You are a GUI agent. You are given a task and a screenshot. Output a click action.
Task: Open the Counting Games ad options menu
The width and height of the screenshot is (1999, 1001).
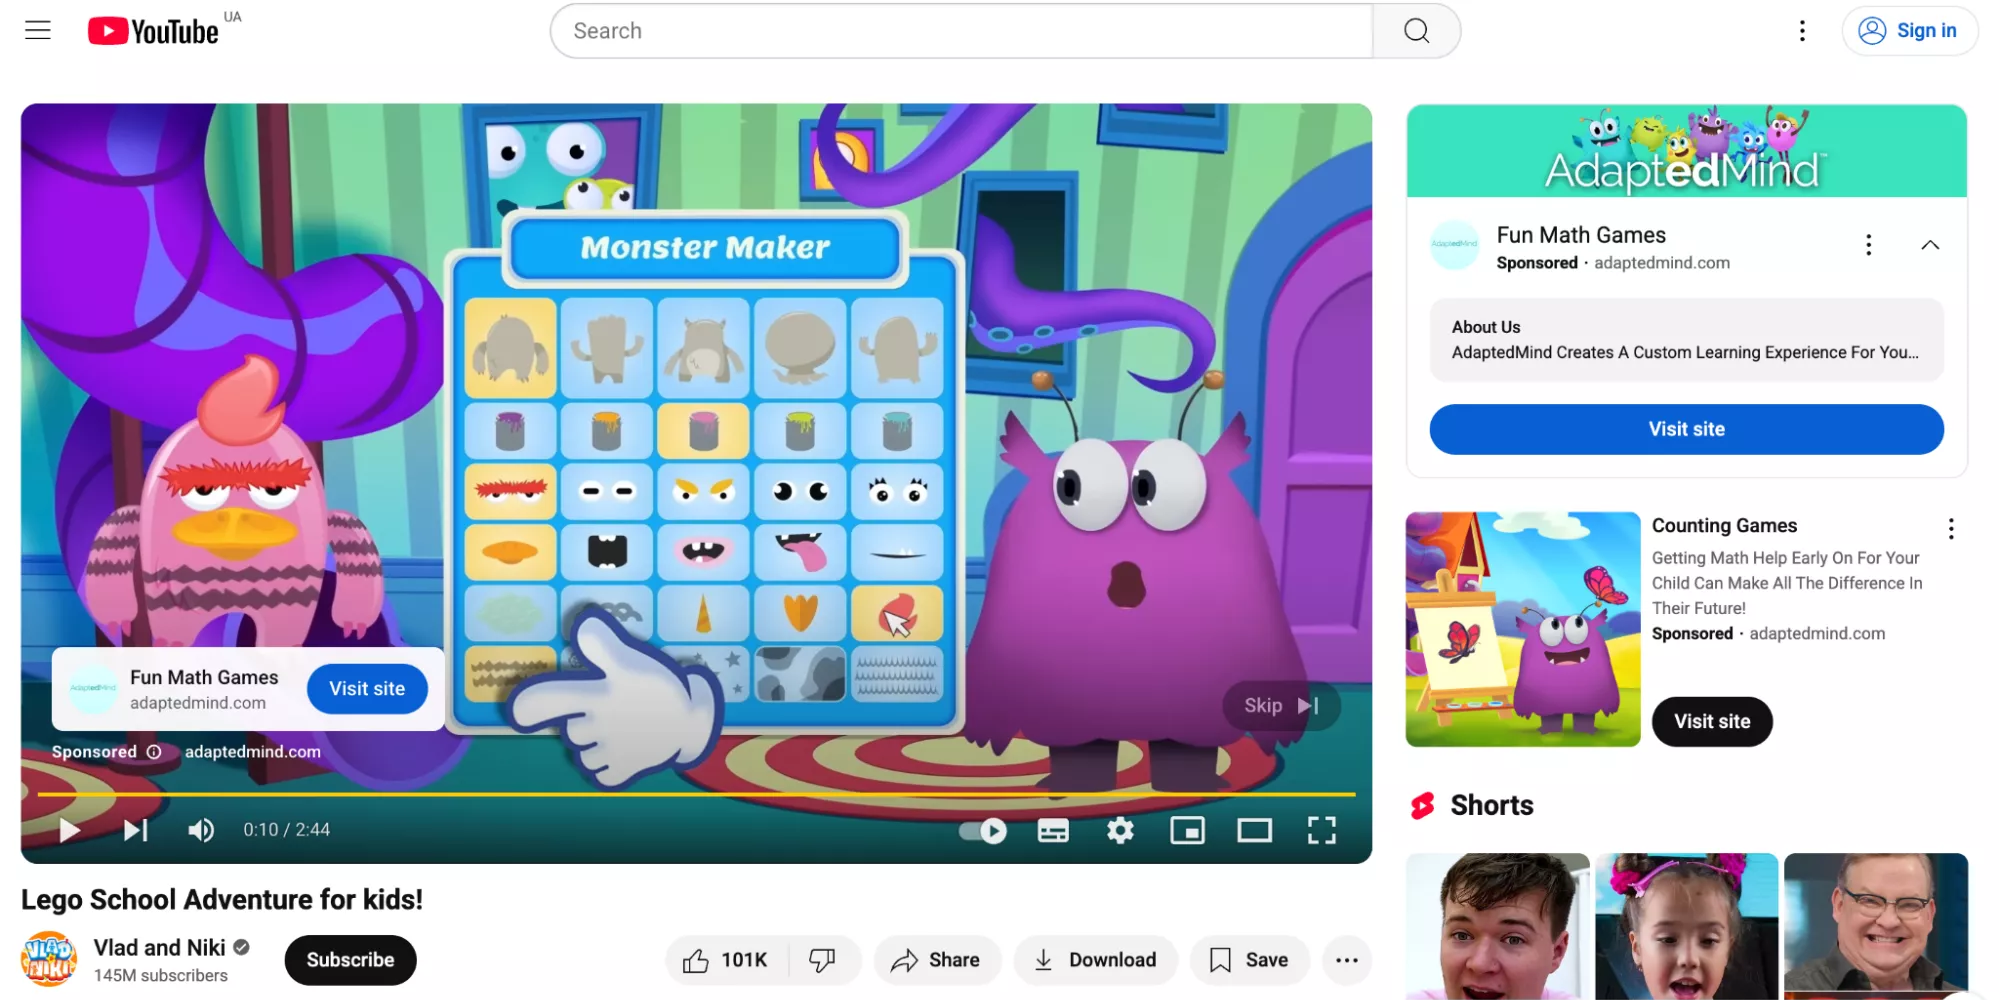pos(1950,527)
